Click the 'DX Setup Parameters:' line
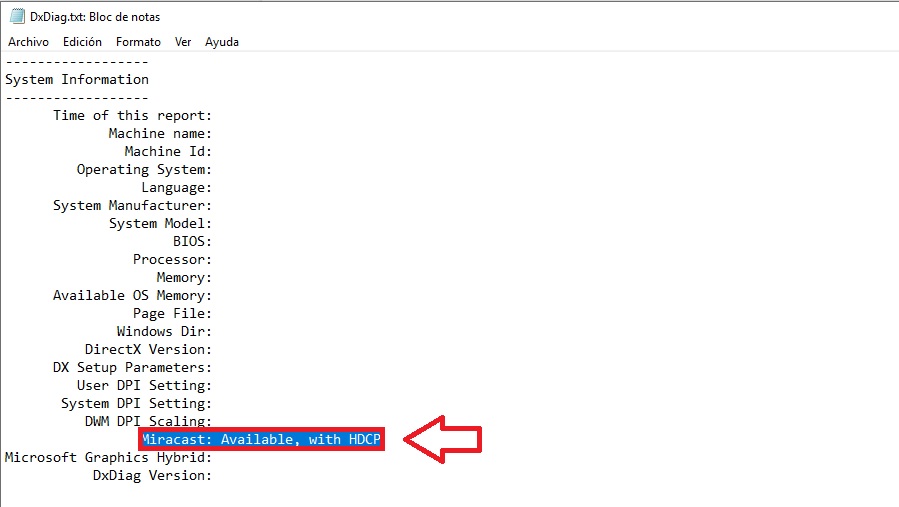This screenshot has width=899, height=507. [x=132, y=367]
